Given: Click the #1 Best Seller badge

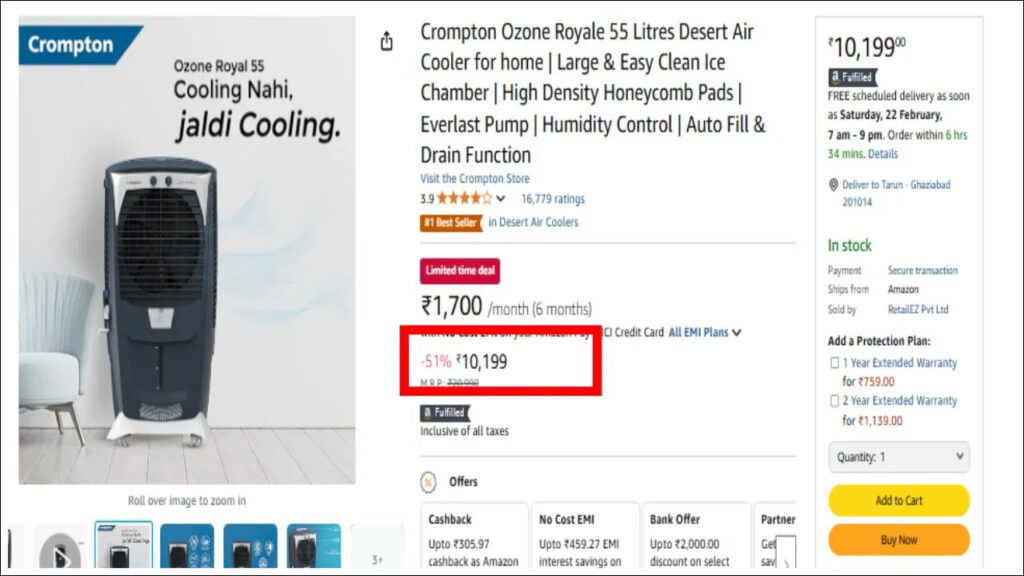Looking at the screenshot, I should pos(451,222).
